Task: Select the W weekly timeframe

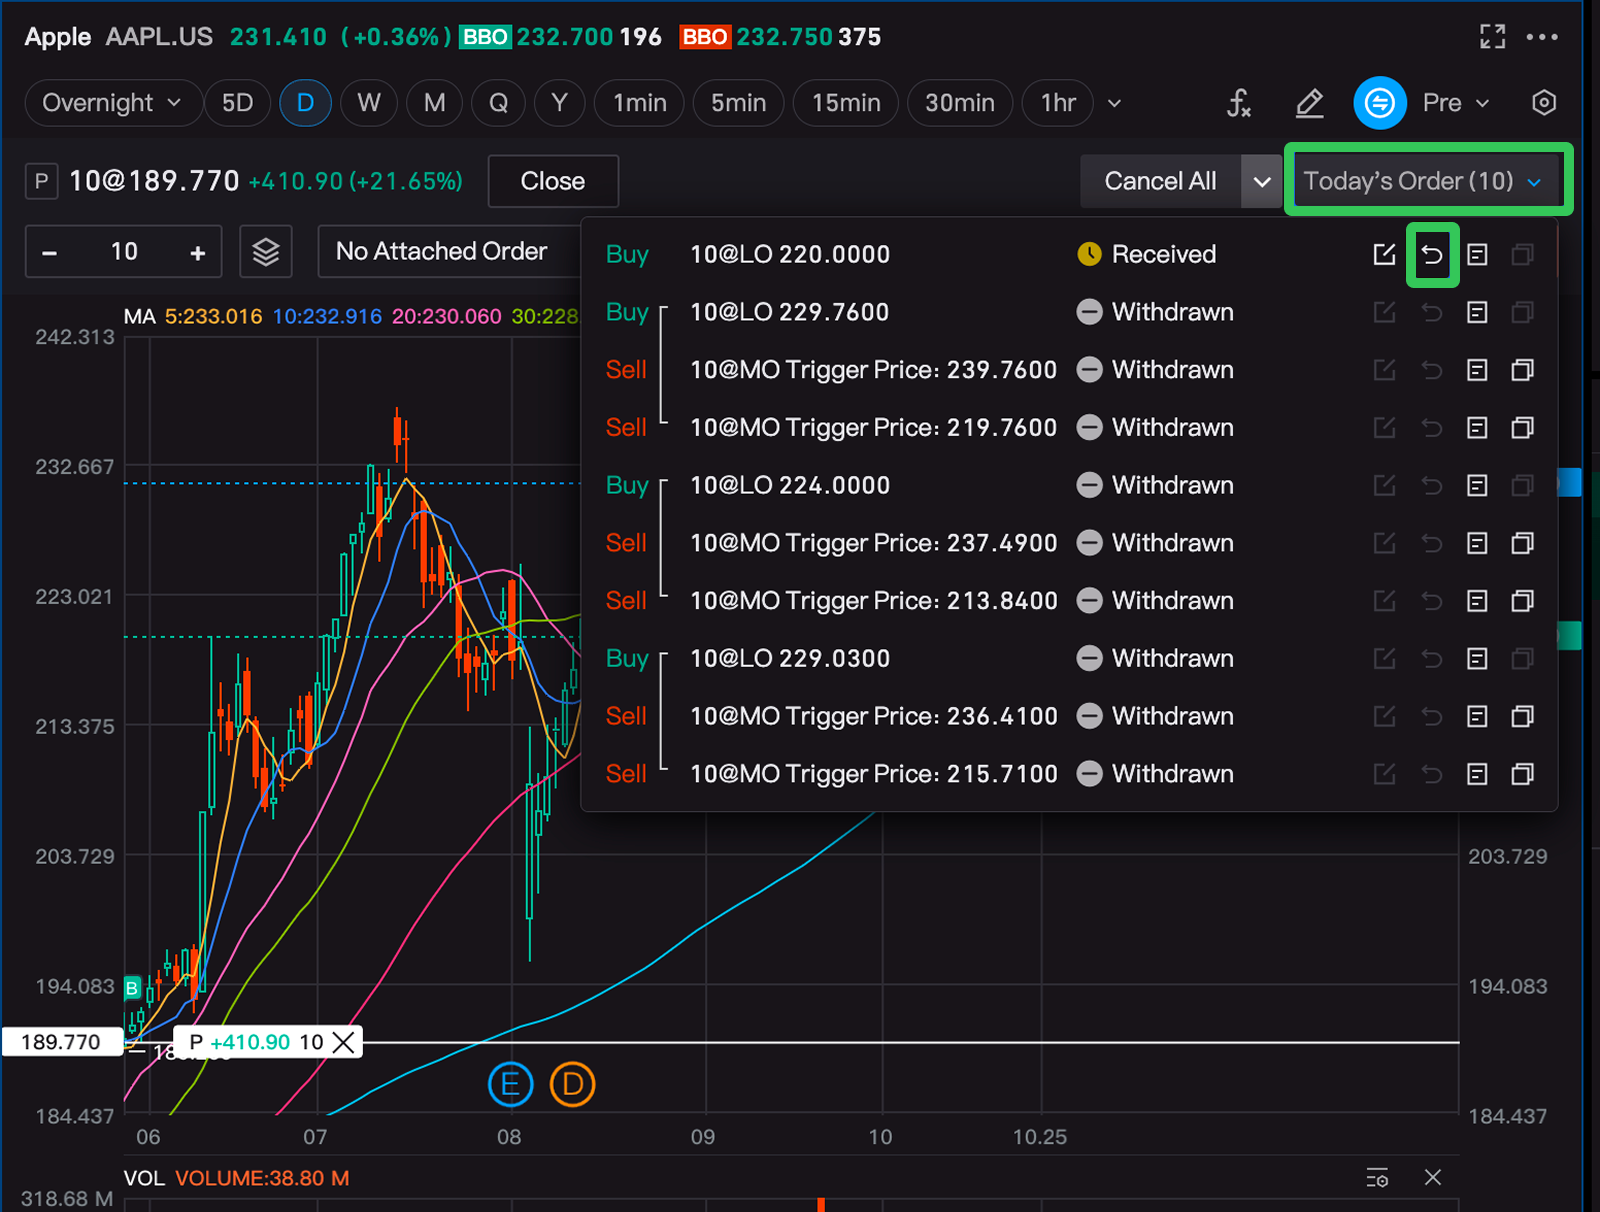Action: pos(369,103)
